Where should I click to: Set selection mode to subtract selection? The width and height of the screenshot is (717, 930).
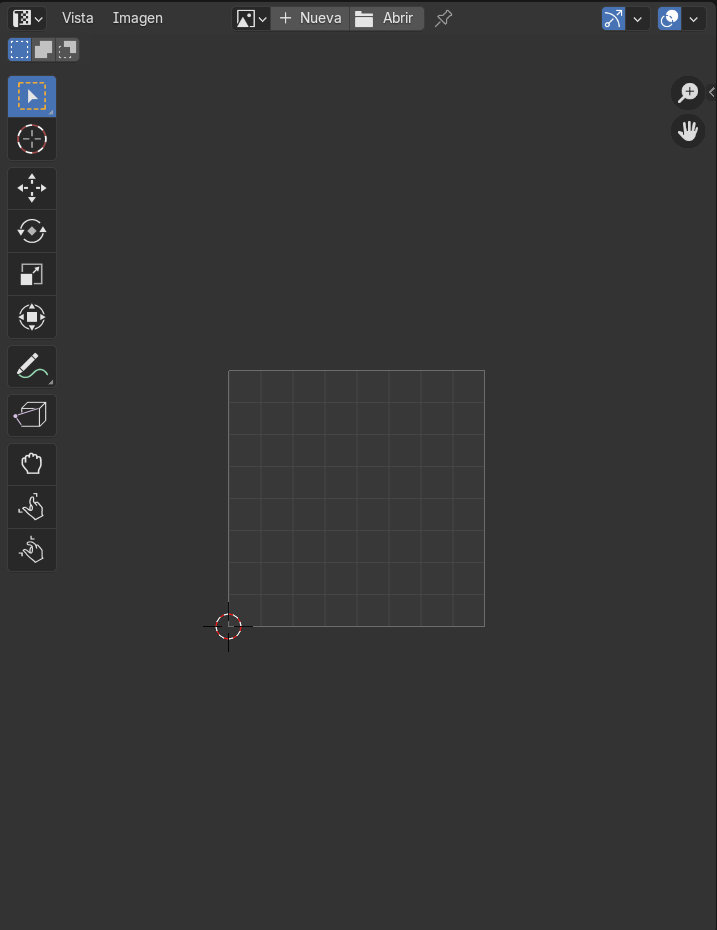[x=67, y=49]
